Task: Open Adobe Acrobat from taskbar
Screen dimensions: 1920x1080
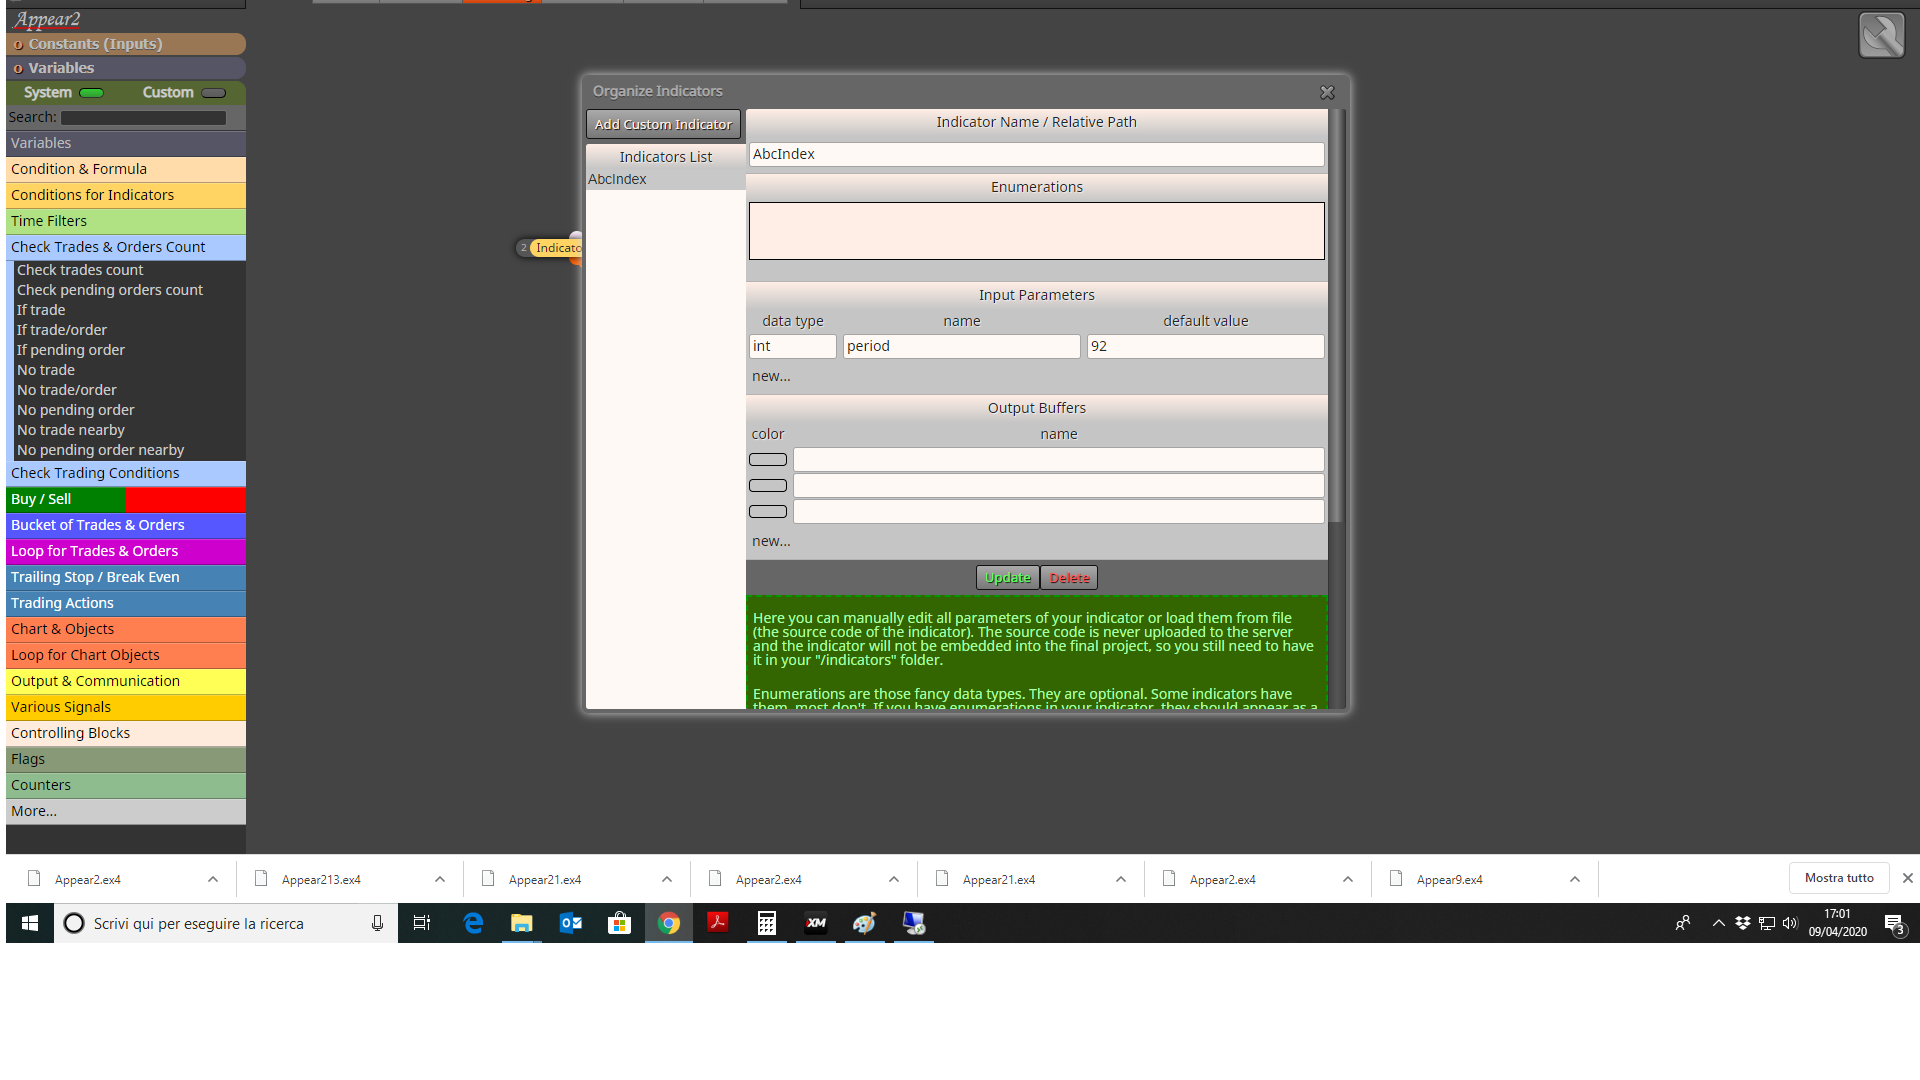Action: coord(717,923)
